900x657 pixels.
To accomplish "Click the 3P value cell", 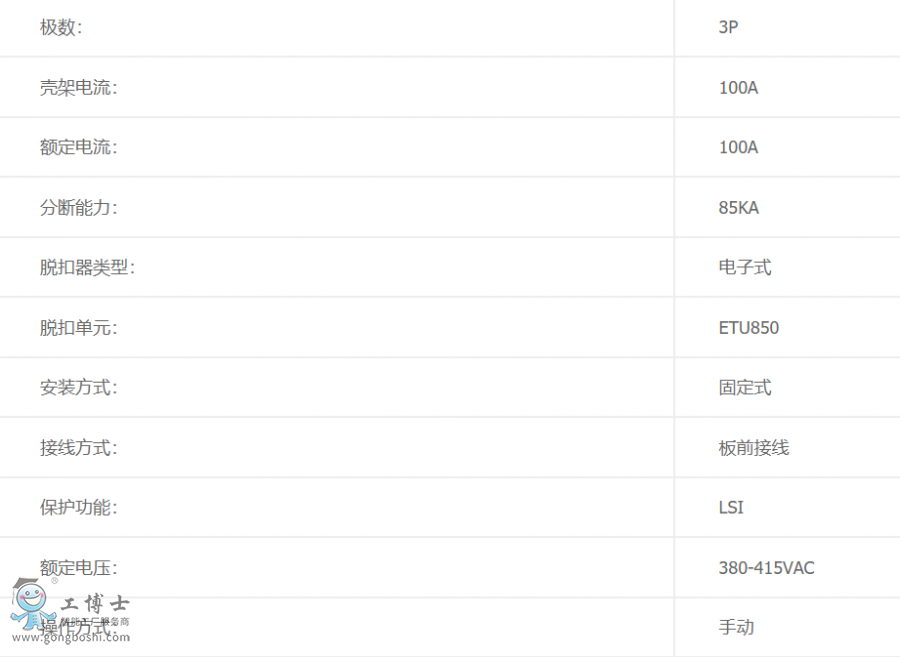I will point(728,28).
